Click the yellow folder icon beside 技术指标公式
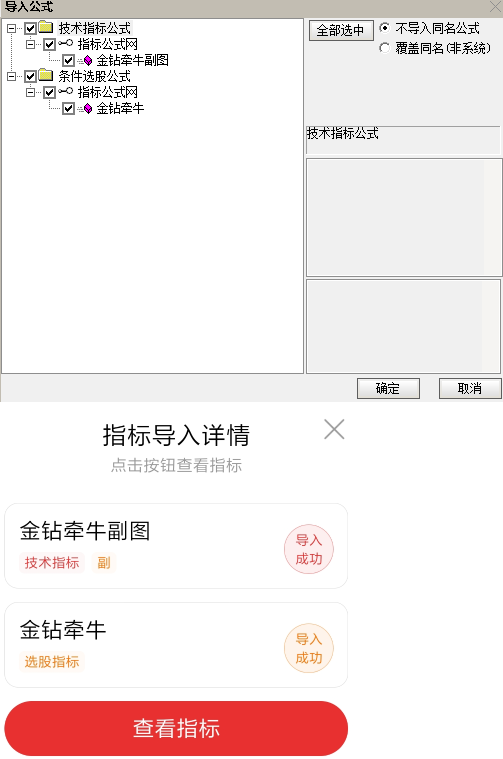Viewport: 503px width, 759px height. point(46,28)
